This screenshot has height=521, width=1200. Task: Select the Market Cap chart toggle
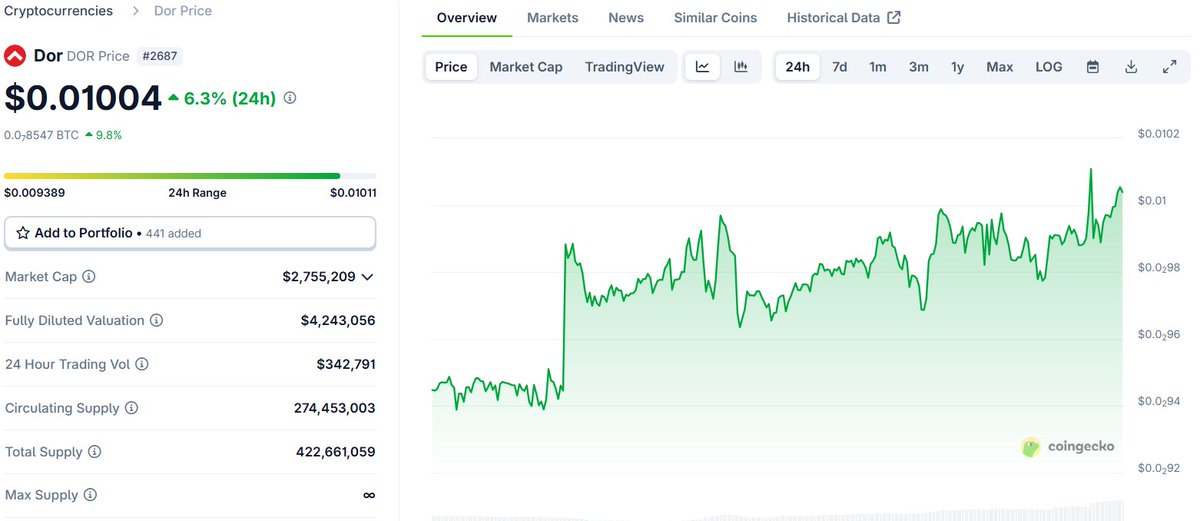pyautogui.click(x=526, y=67)
